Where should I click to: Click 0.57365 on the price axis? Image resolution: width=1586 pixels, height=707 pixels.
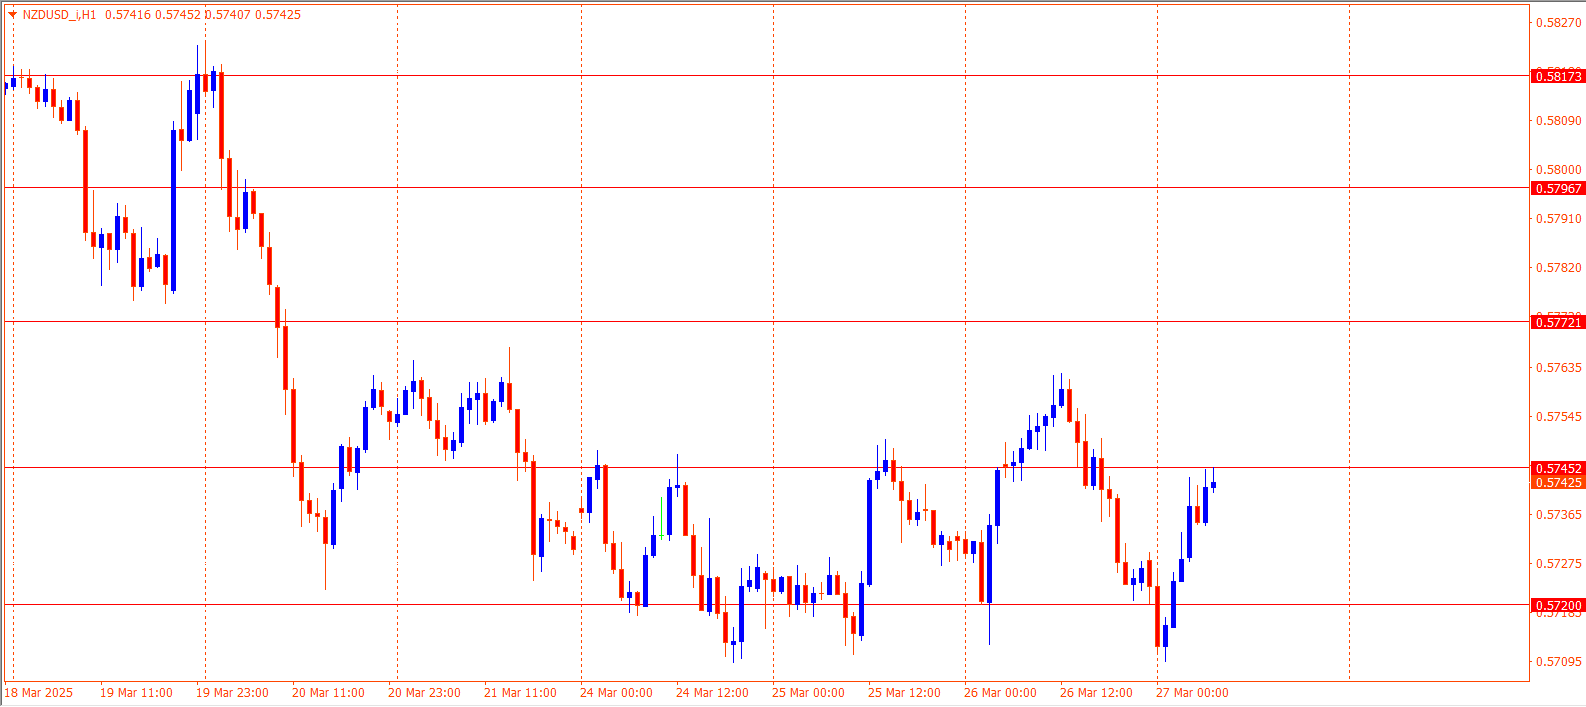1558,515
